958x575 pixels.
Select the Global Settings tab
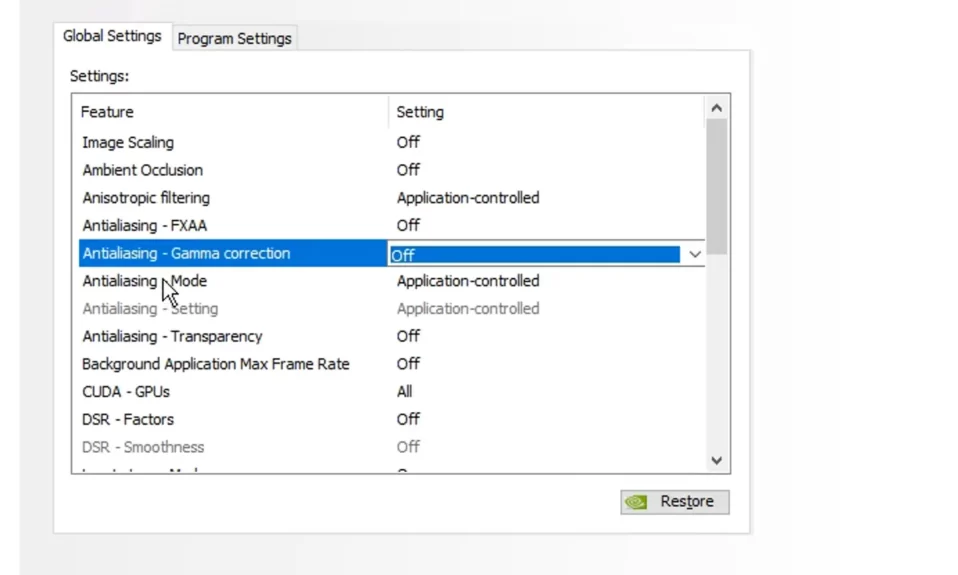click(x=112, y=36)
